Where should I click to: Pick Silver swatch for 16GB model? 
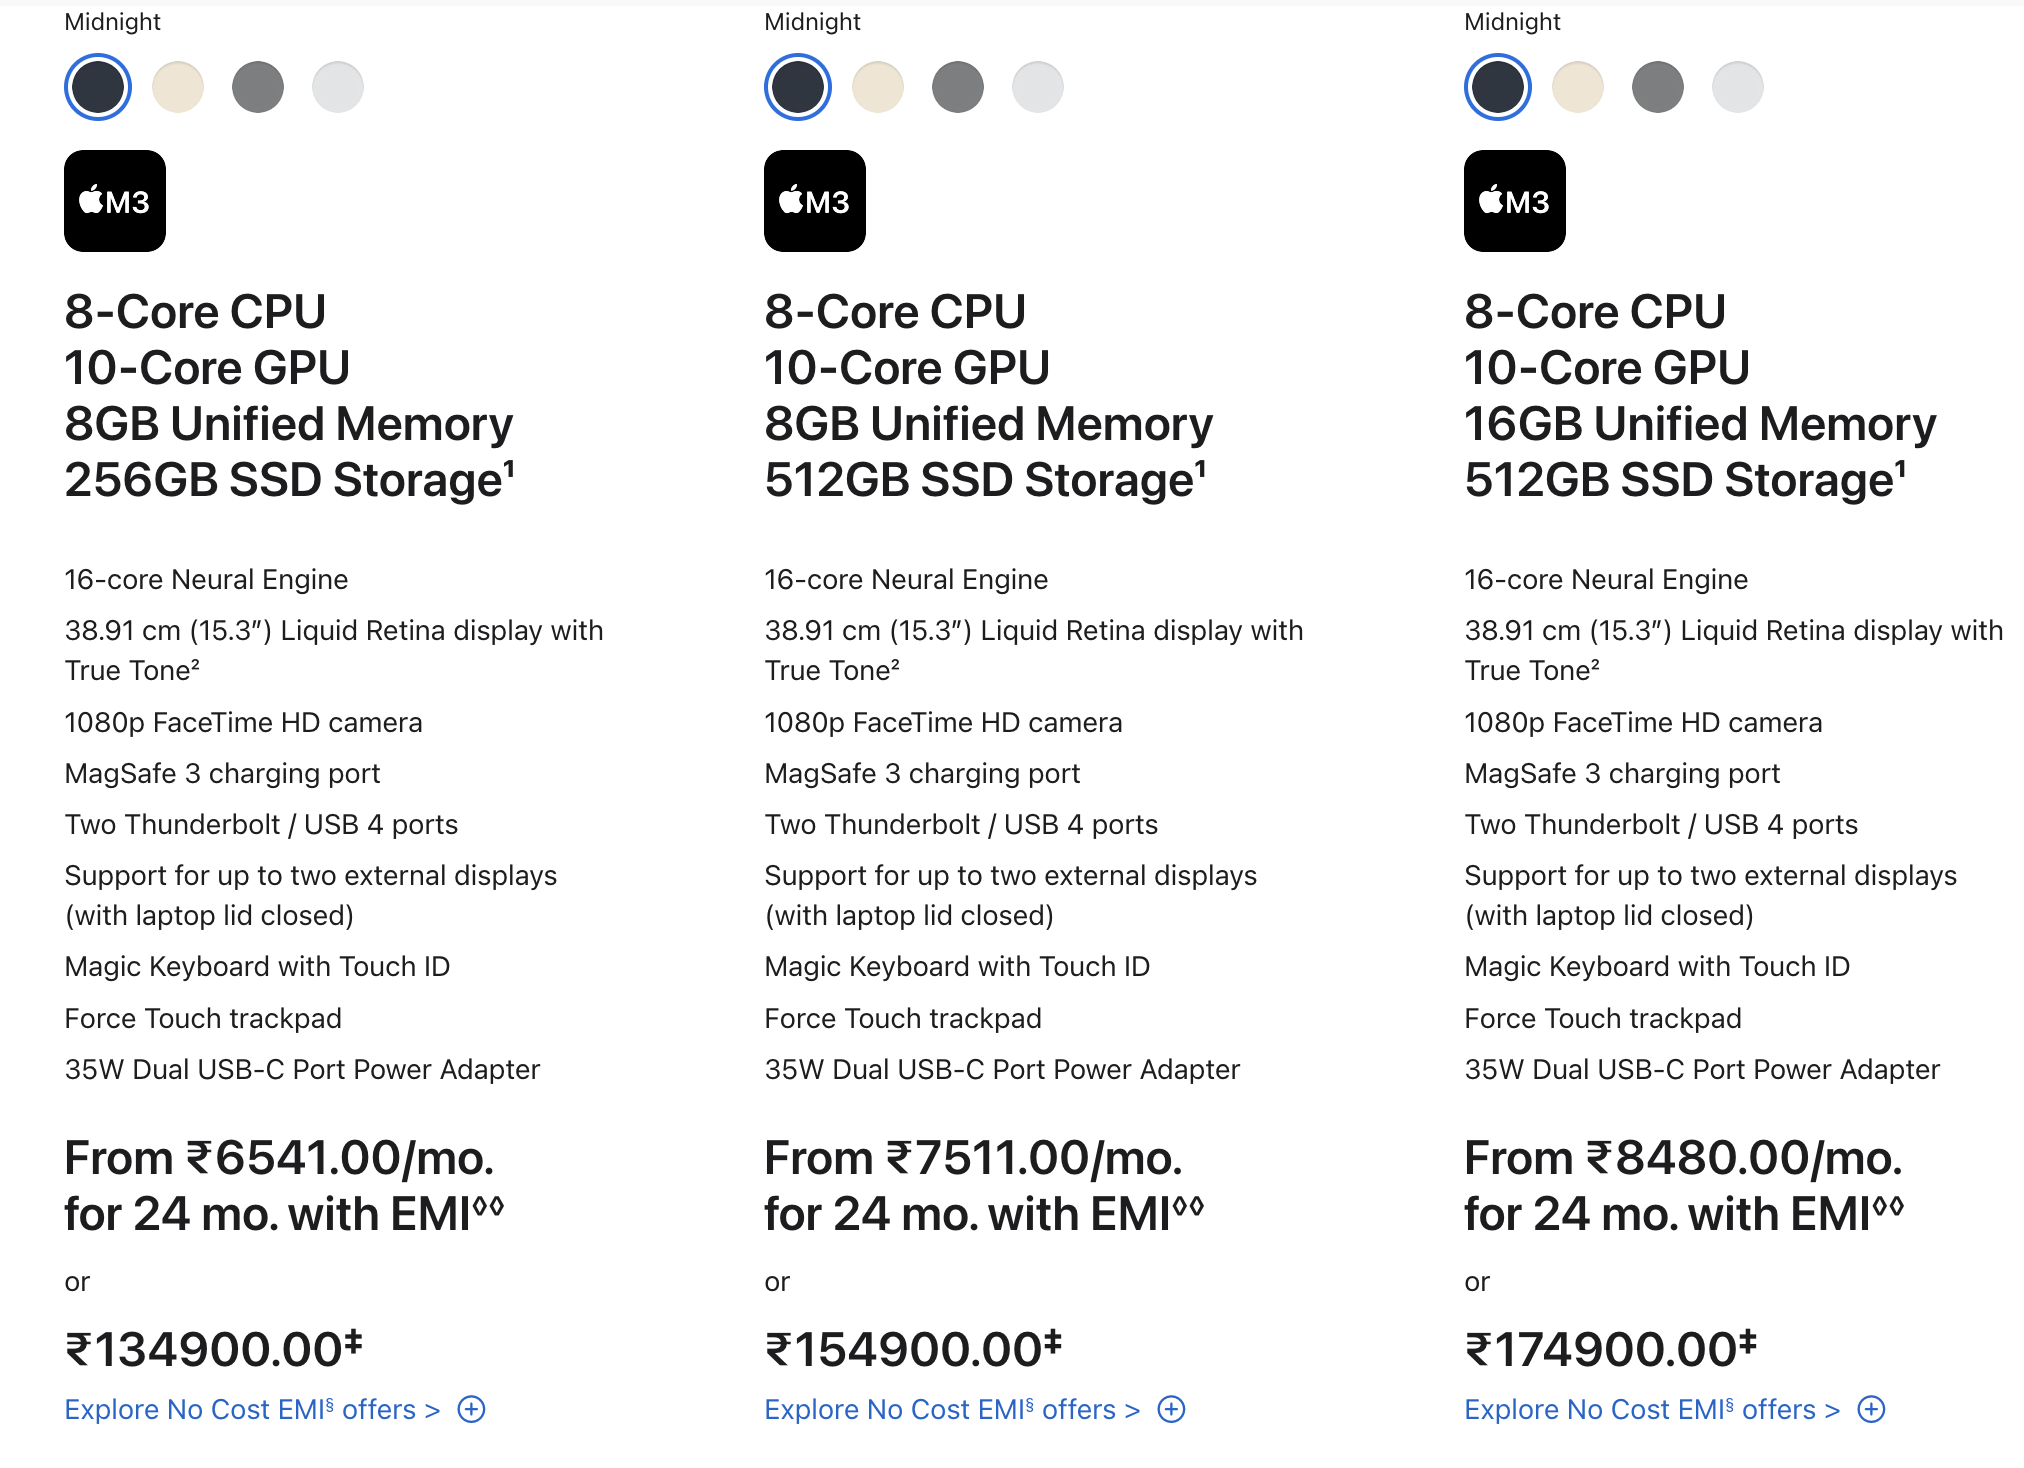tap(1738, 87)
